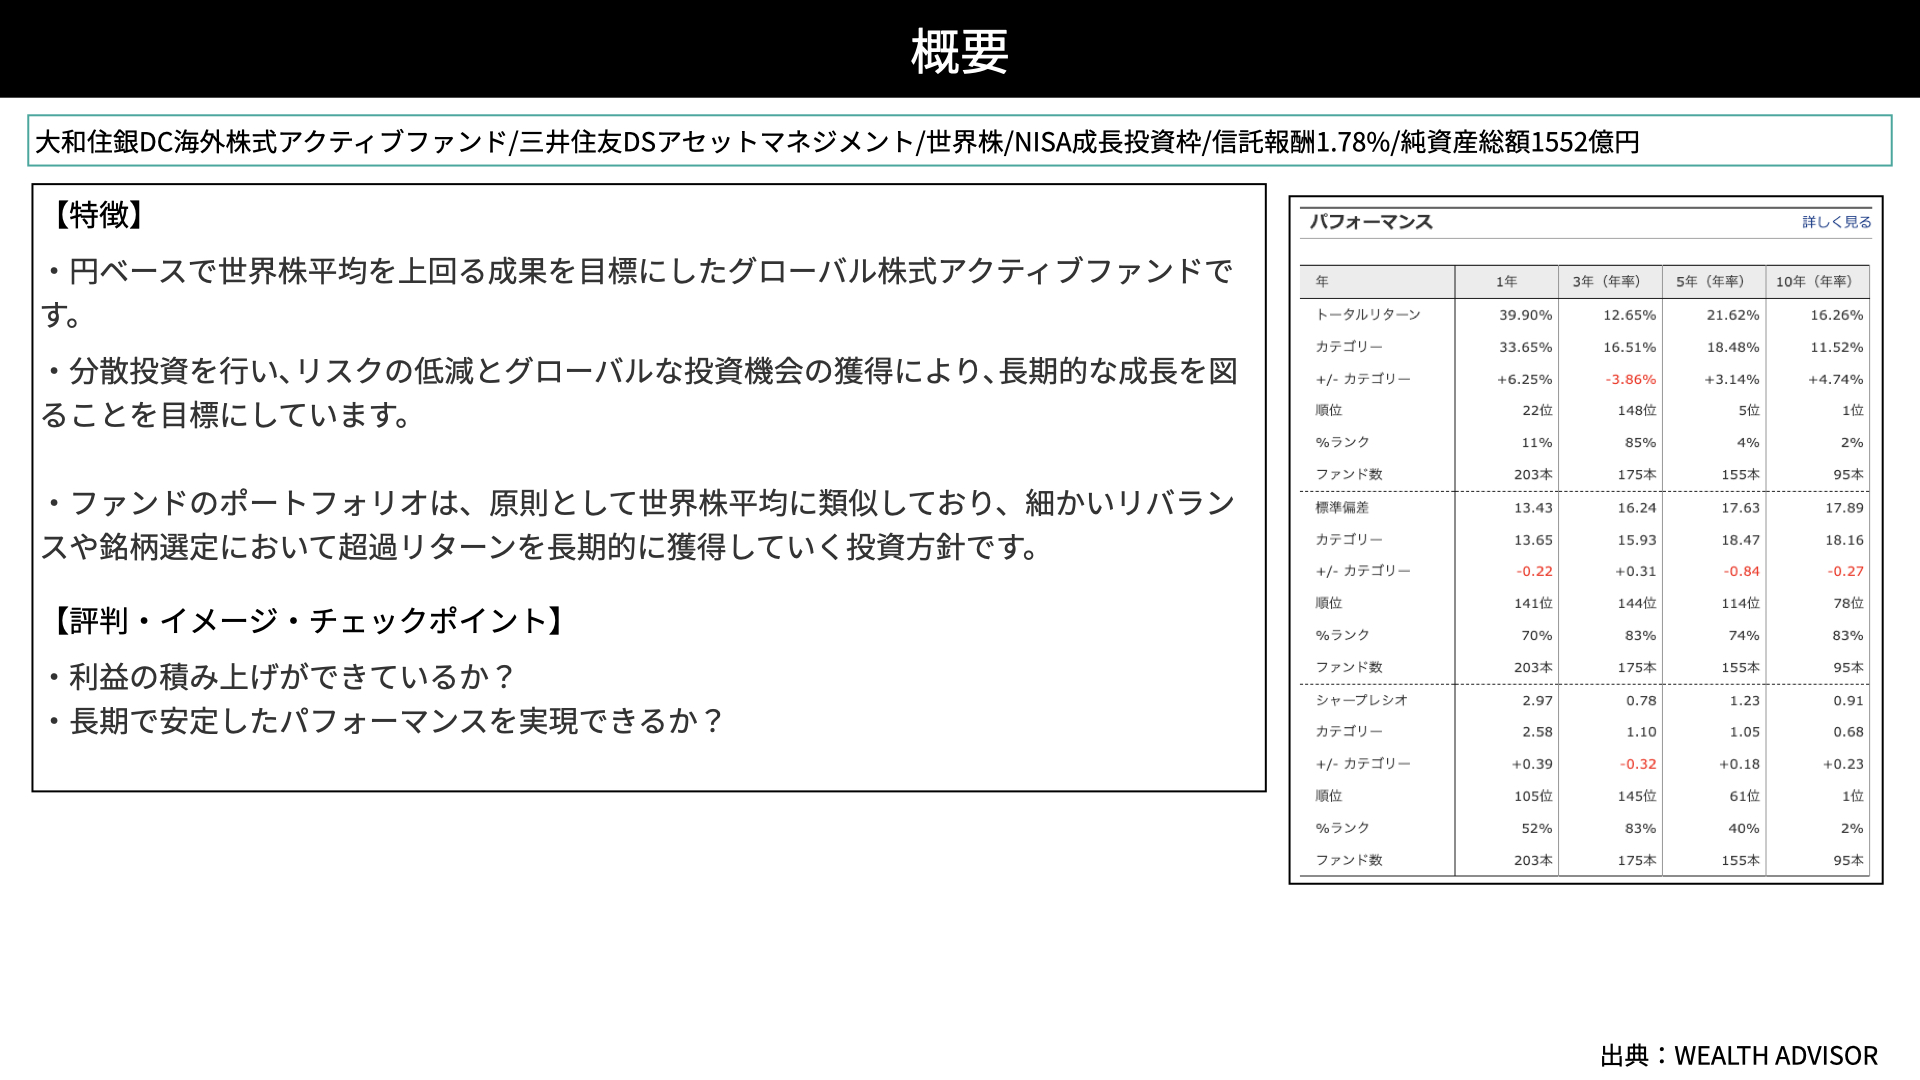Image resolution: width=1920 pixels, height=1080 pixels.
Task: Click the red -0.22 value
Action: [x=1534, y=572]
